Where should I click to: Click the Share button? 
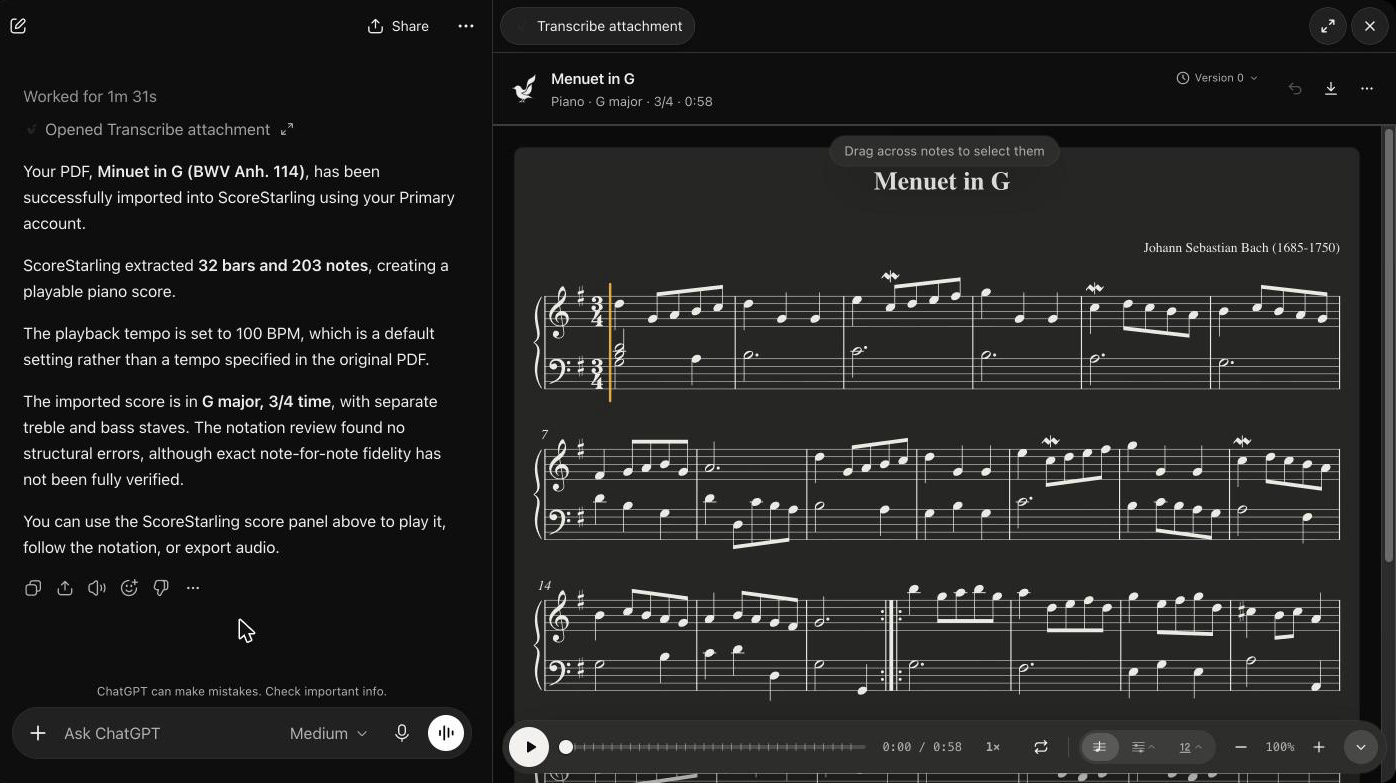[x=398, y=26]
